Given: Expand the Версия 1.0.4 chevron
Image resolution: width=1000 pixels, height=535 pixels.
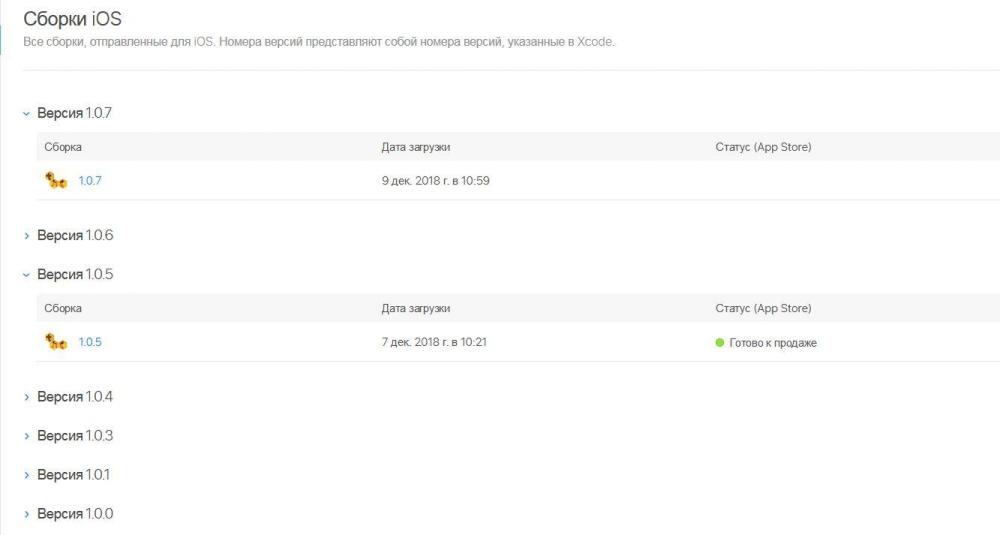Looking at the screenshot, I should pyautogui.click(x=26, y=397).
